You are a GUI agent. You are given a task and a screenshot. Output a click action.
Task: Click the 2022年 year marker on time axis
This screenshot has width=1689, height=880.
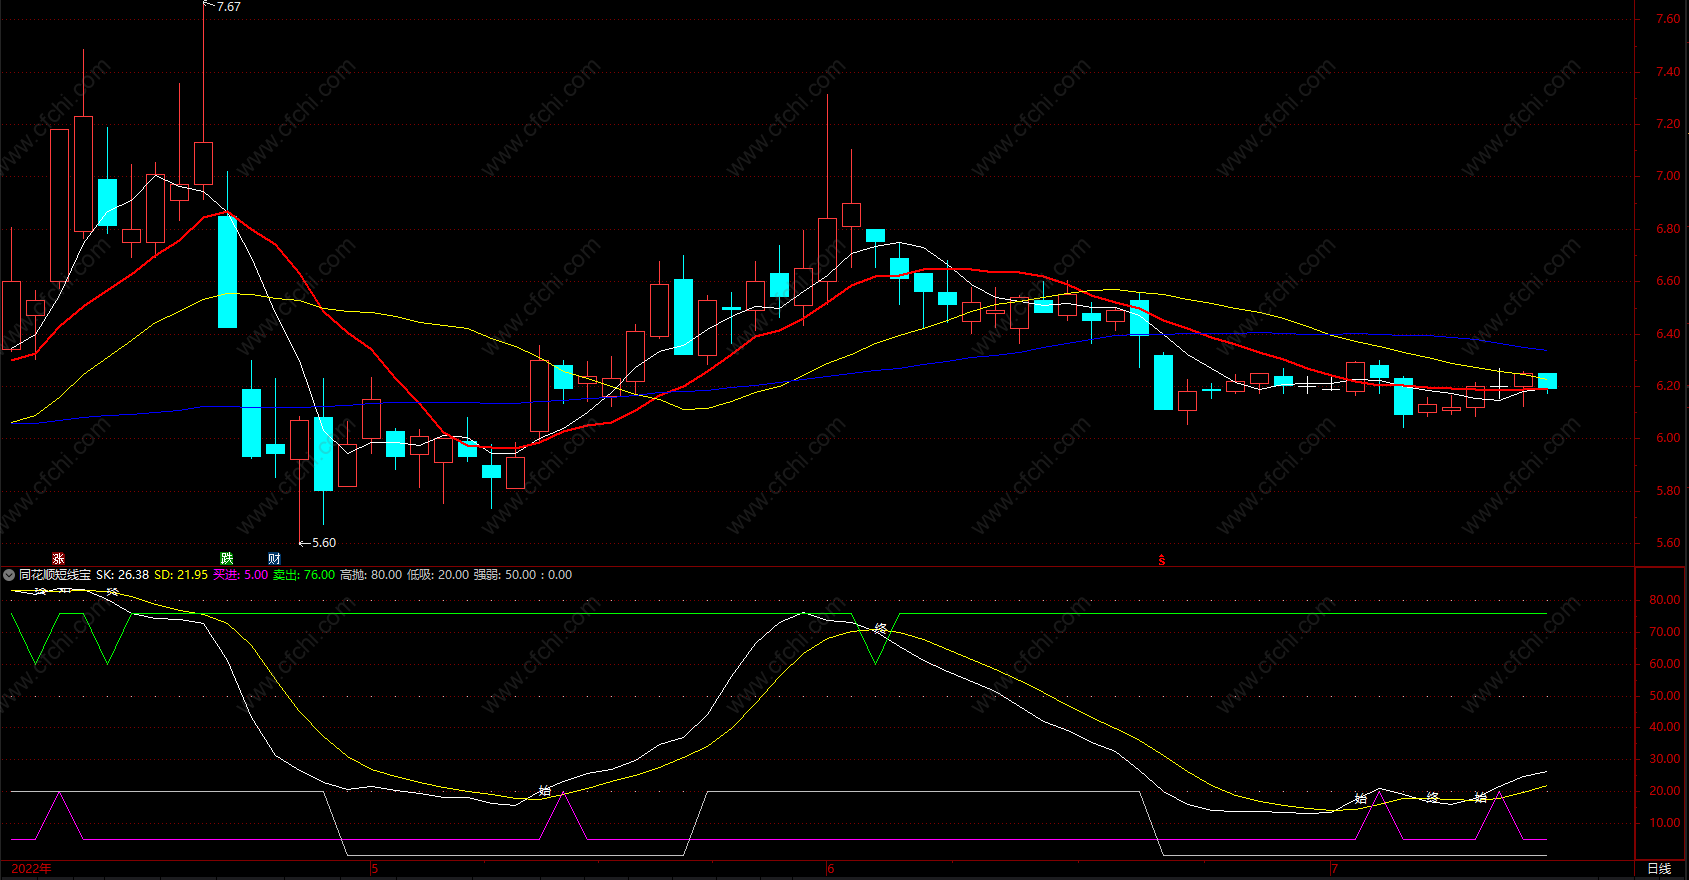click(x=31, y=868)
